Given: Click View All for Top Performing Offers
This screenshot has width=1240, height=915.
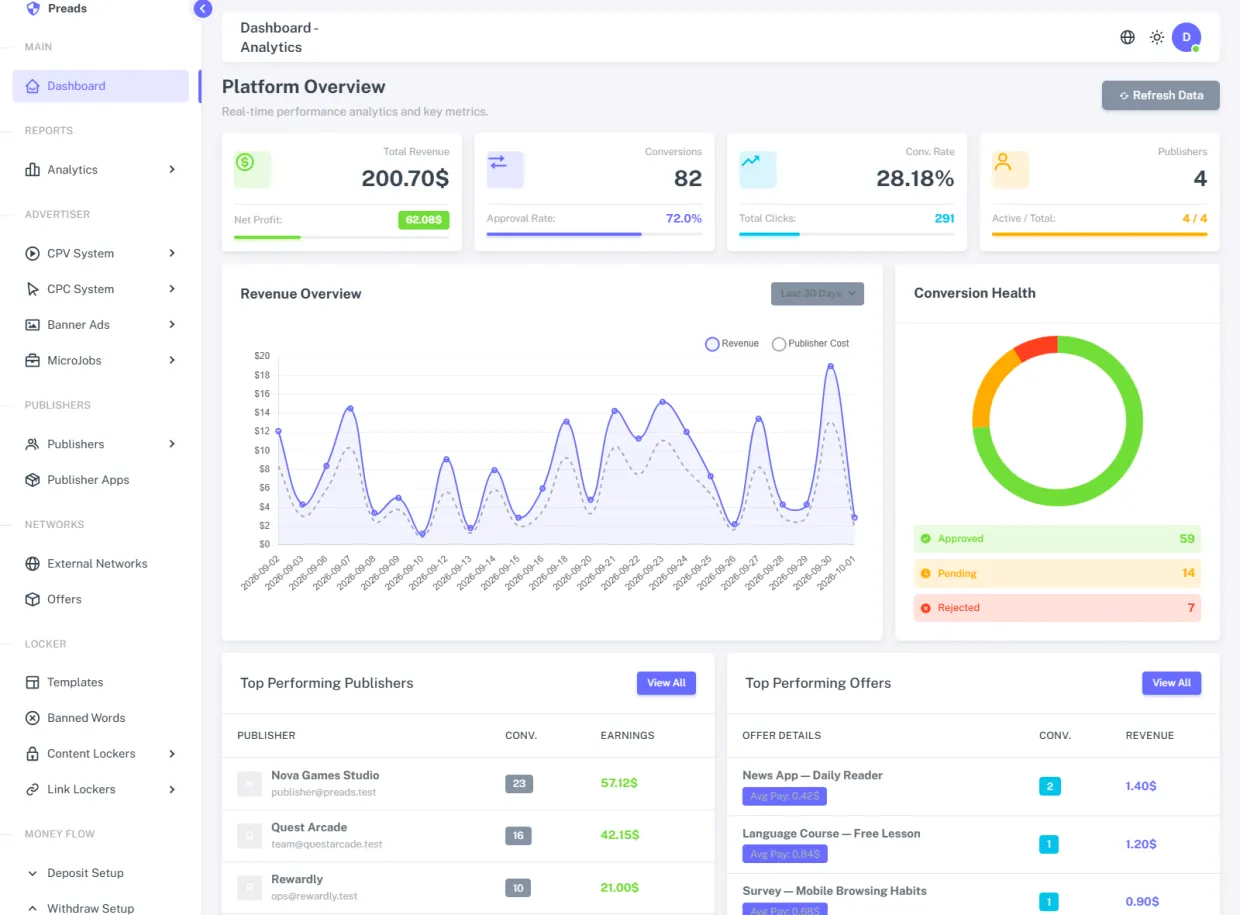Looking at the screenshot, I should click(x=1171, y=683).
